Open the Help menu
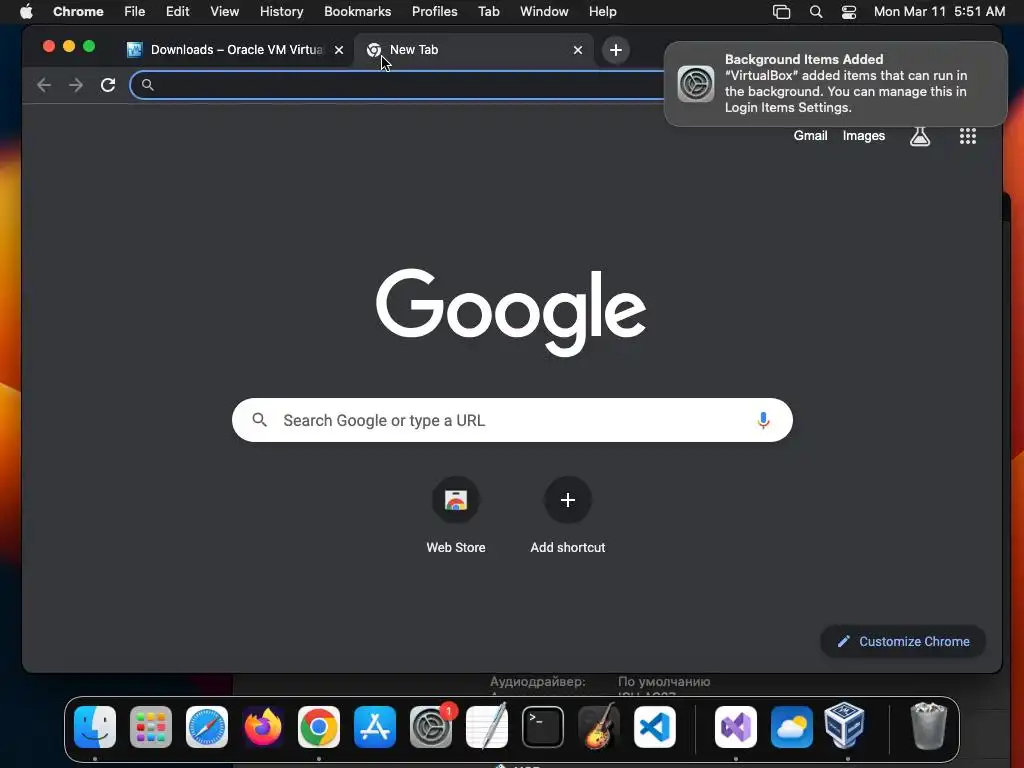 (602, 12)
